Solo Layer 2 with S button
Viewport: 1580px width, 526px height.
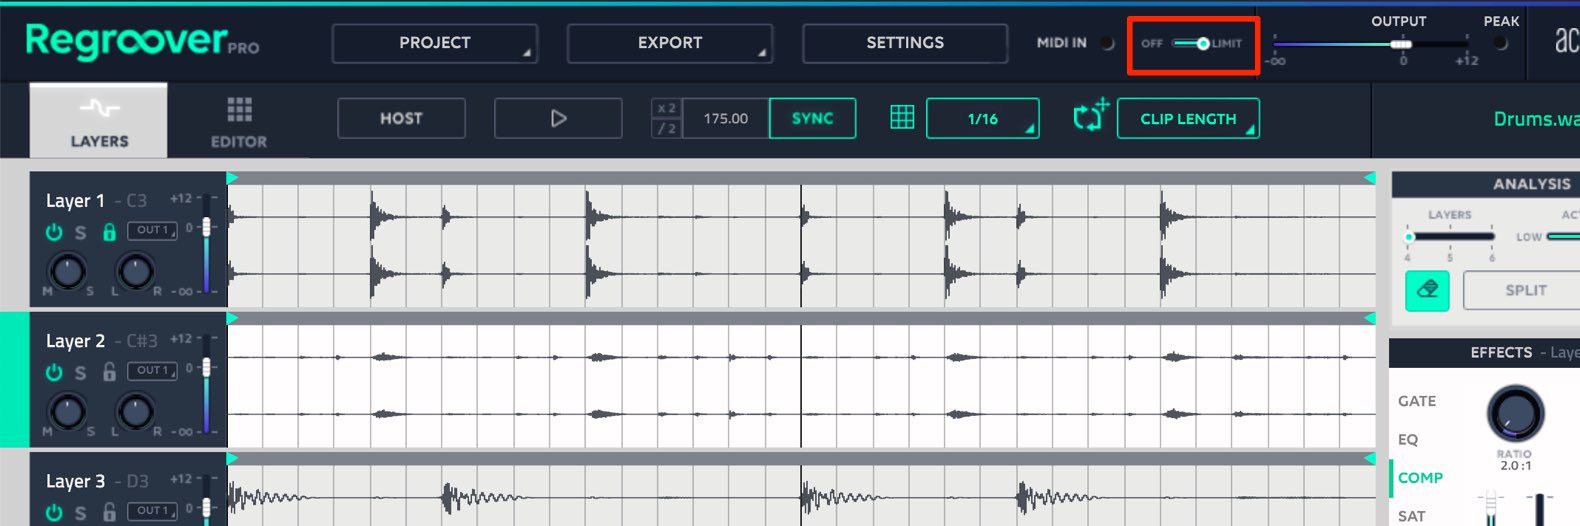(81, 372)
